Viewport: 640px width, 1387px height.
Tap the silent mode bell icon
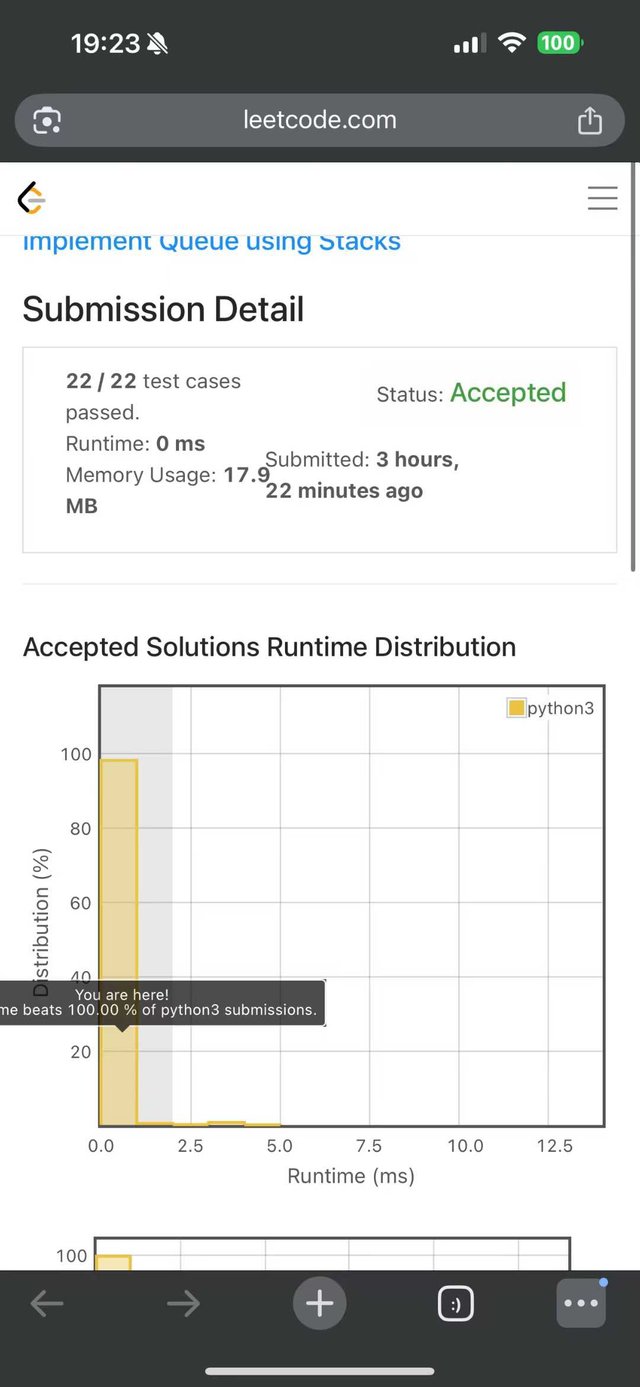(x=158, y=43)
